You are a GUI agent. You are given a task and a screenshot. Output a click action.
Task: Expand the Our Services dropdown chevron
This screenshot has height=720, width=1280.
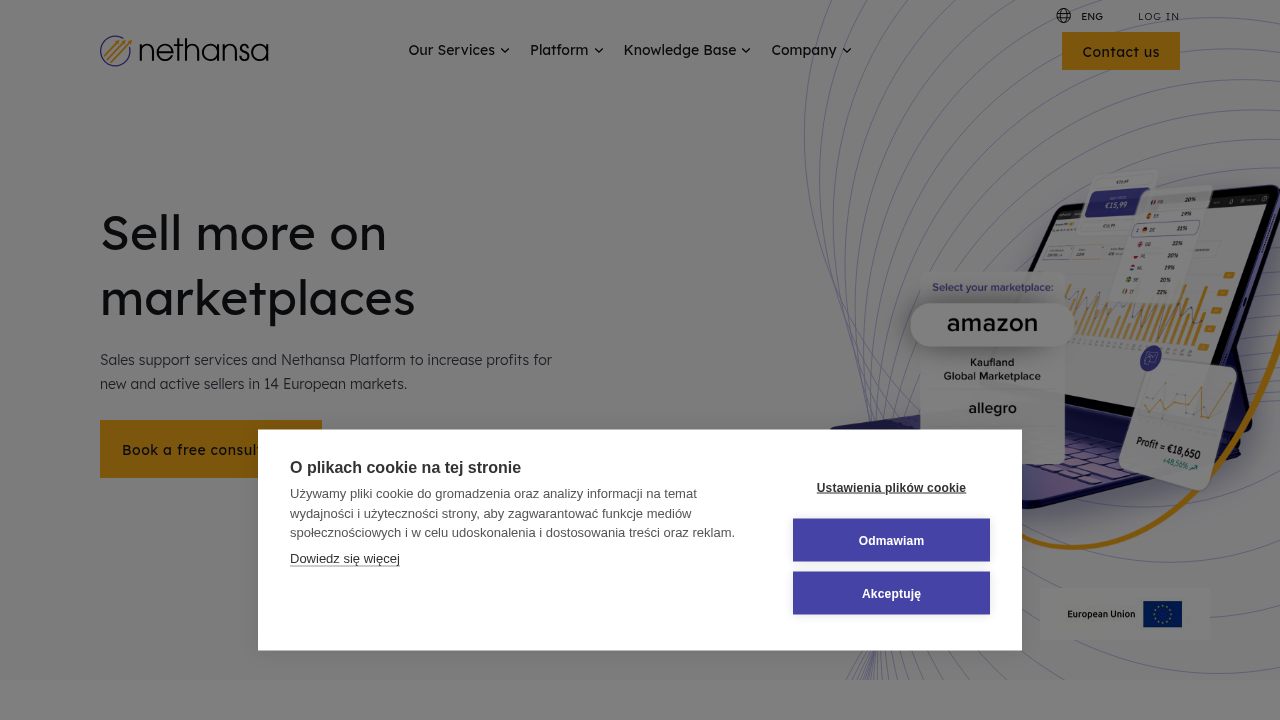[x=505, y=50]
